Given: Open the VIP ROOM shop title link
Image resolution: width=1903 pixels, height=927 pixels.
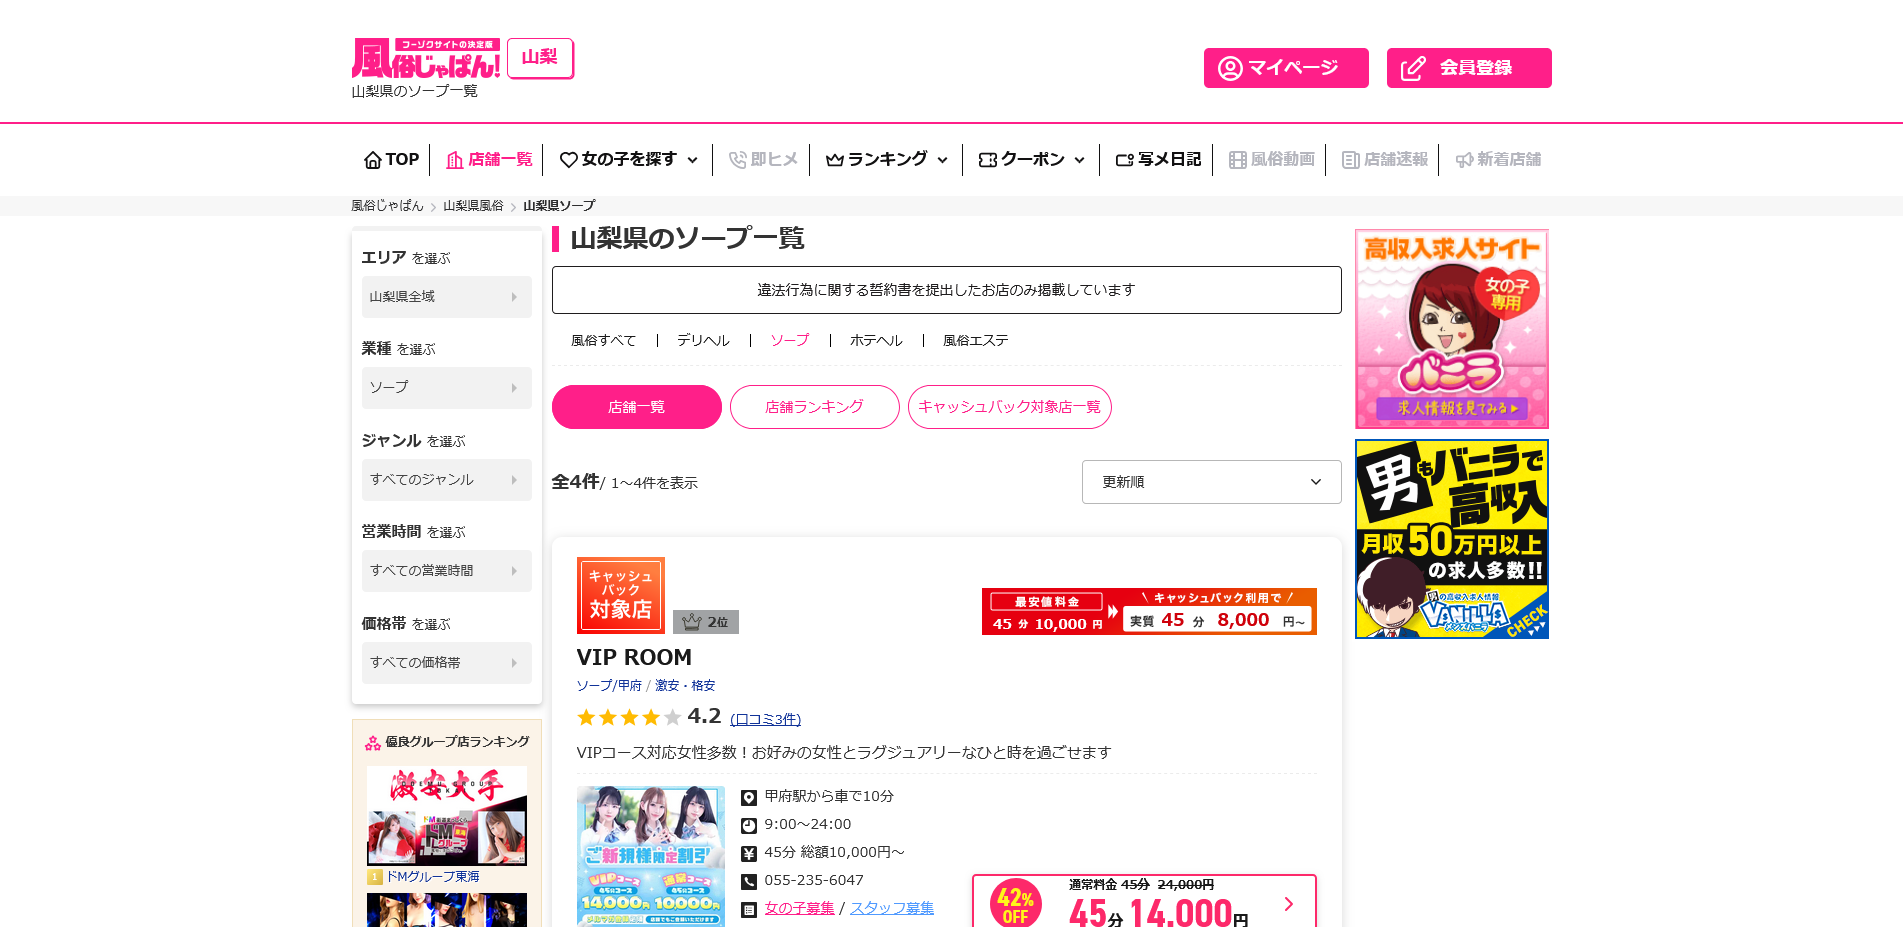Looking at the screenshot, I should (x=634, y=657).
